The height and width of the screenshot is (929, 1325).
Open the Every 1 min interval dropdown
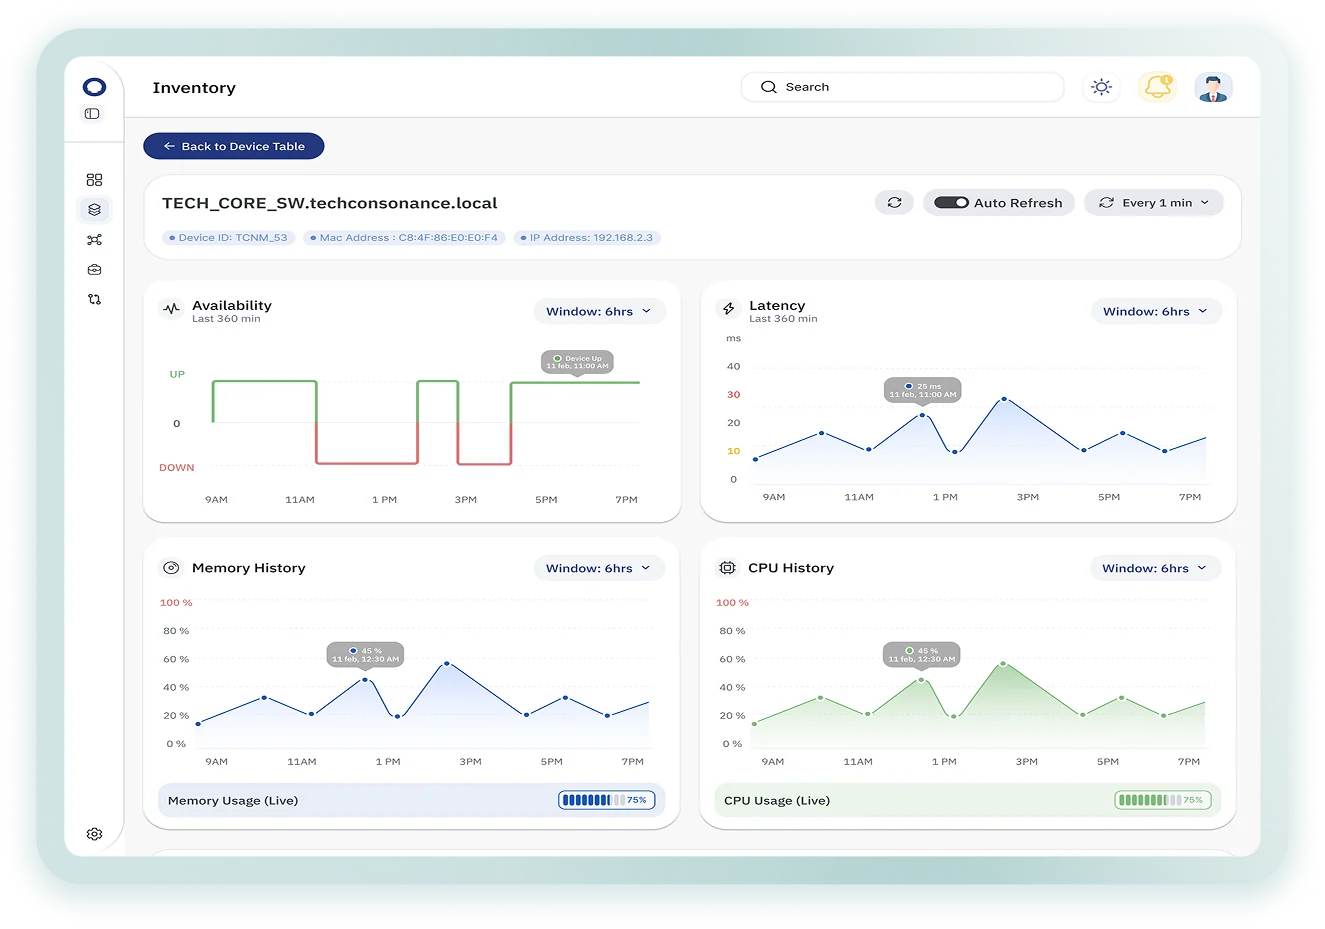click(1153, 203)
